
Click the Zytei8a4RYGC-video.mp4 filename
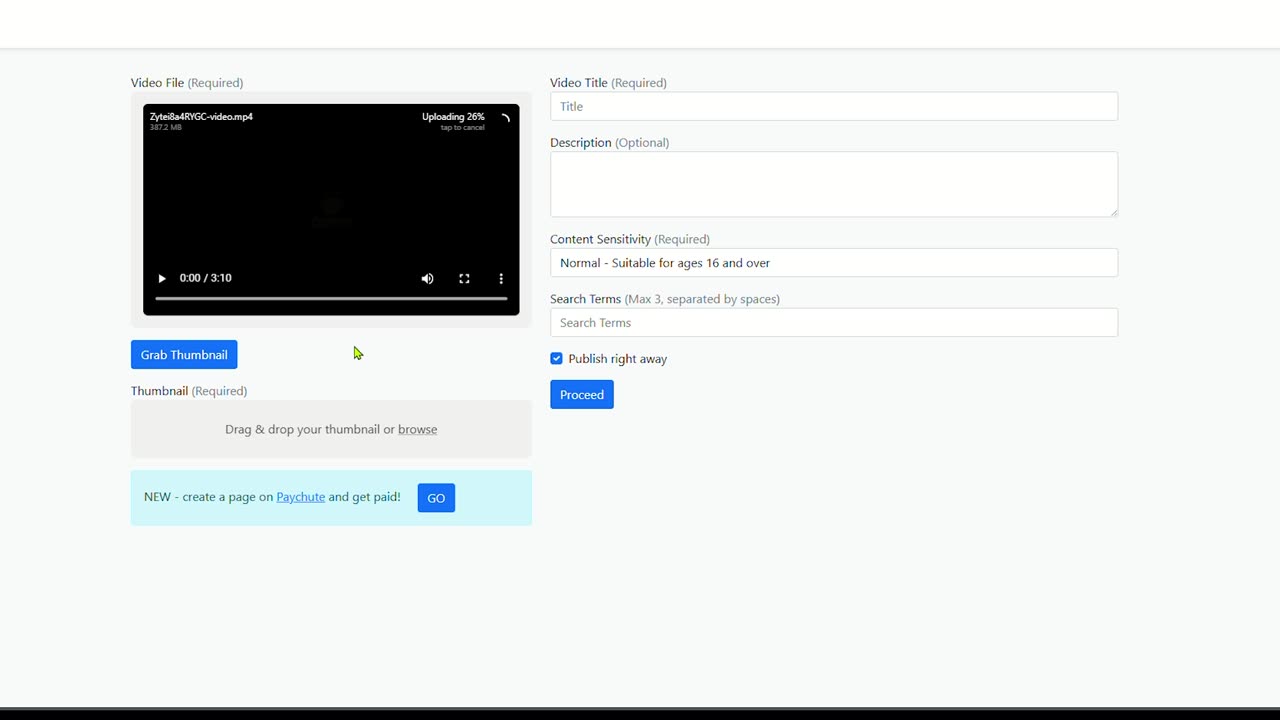[x=201, y=117]
